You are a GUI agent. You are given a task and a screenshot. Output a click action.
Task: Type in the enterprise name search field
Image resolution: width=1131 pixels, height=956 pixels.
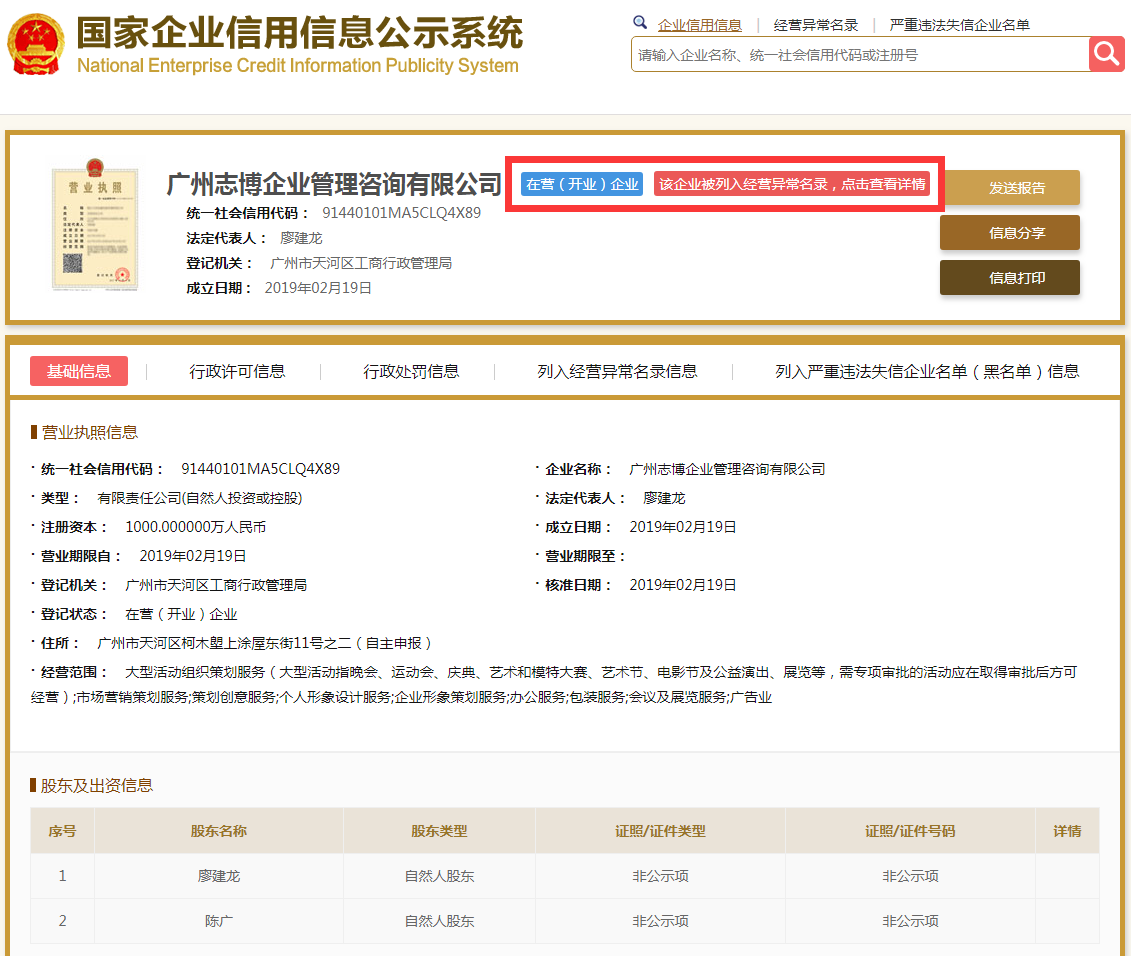[858, 55]
